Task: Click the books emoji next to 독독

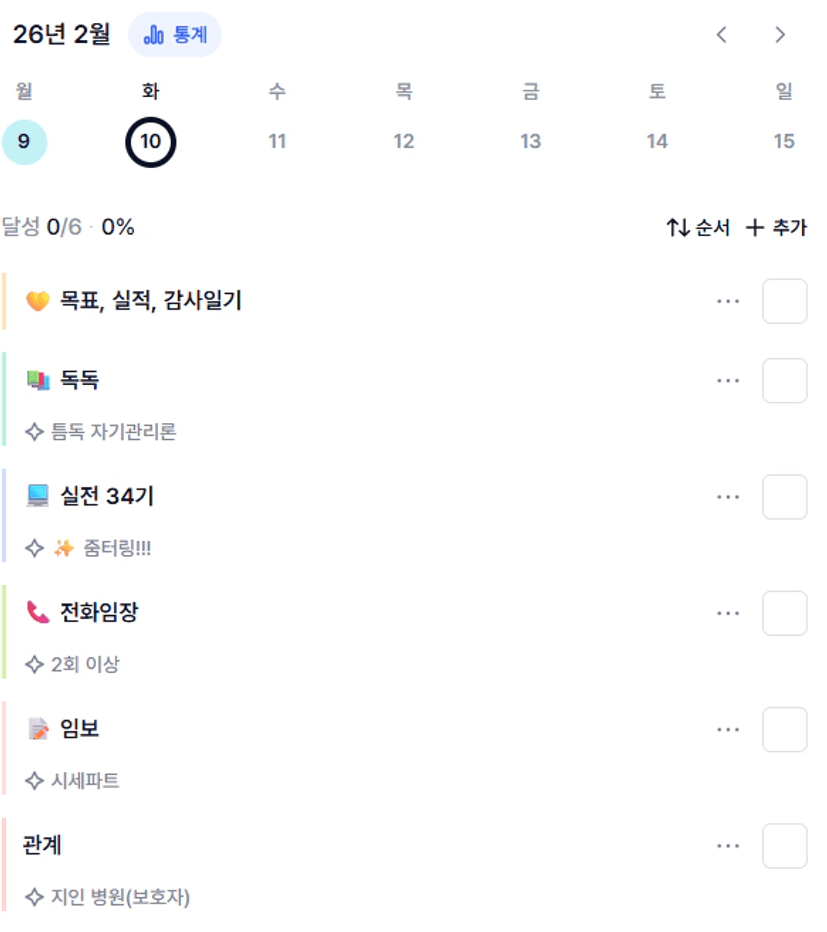Action: 38,380
